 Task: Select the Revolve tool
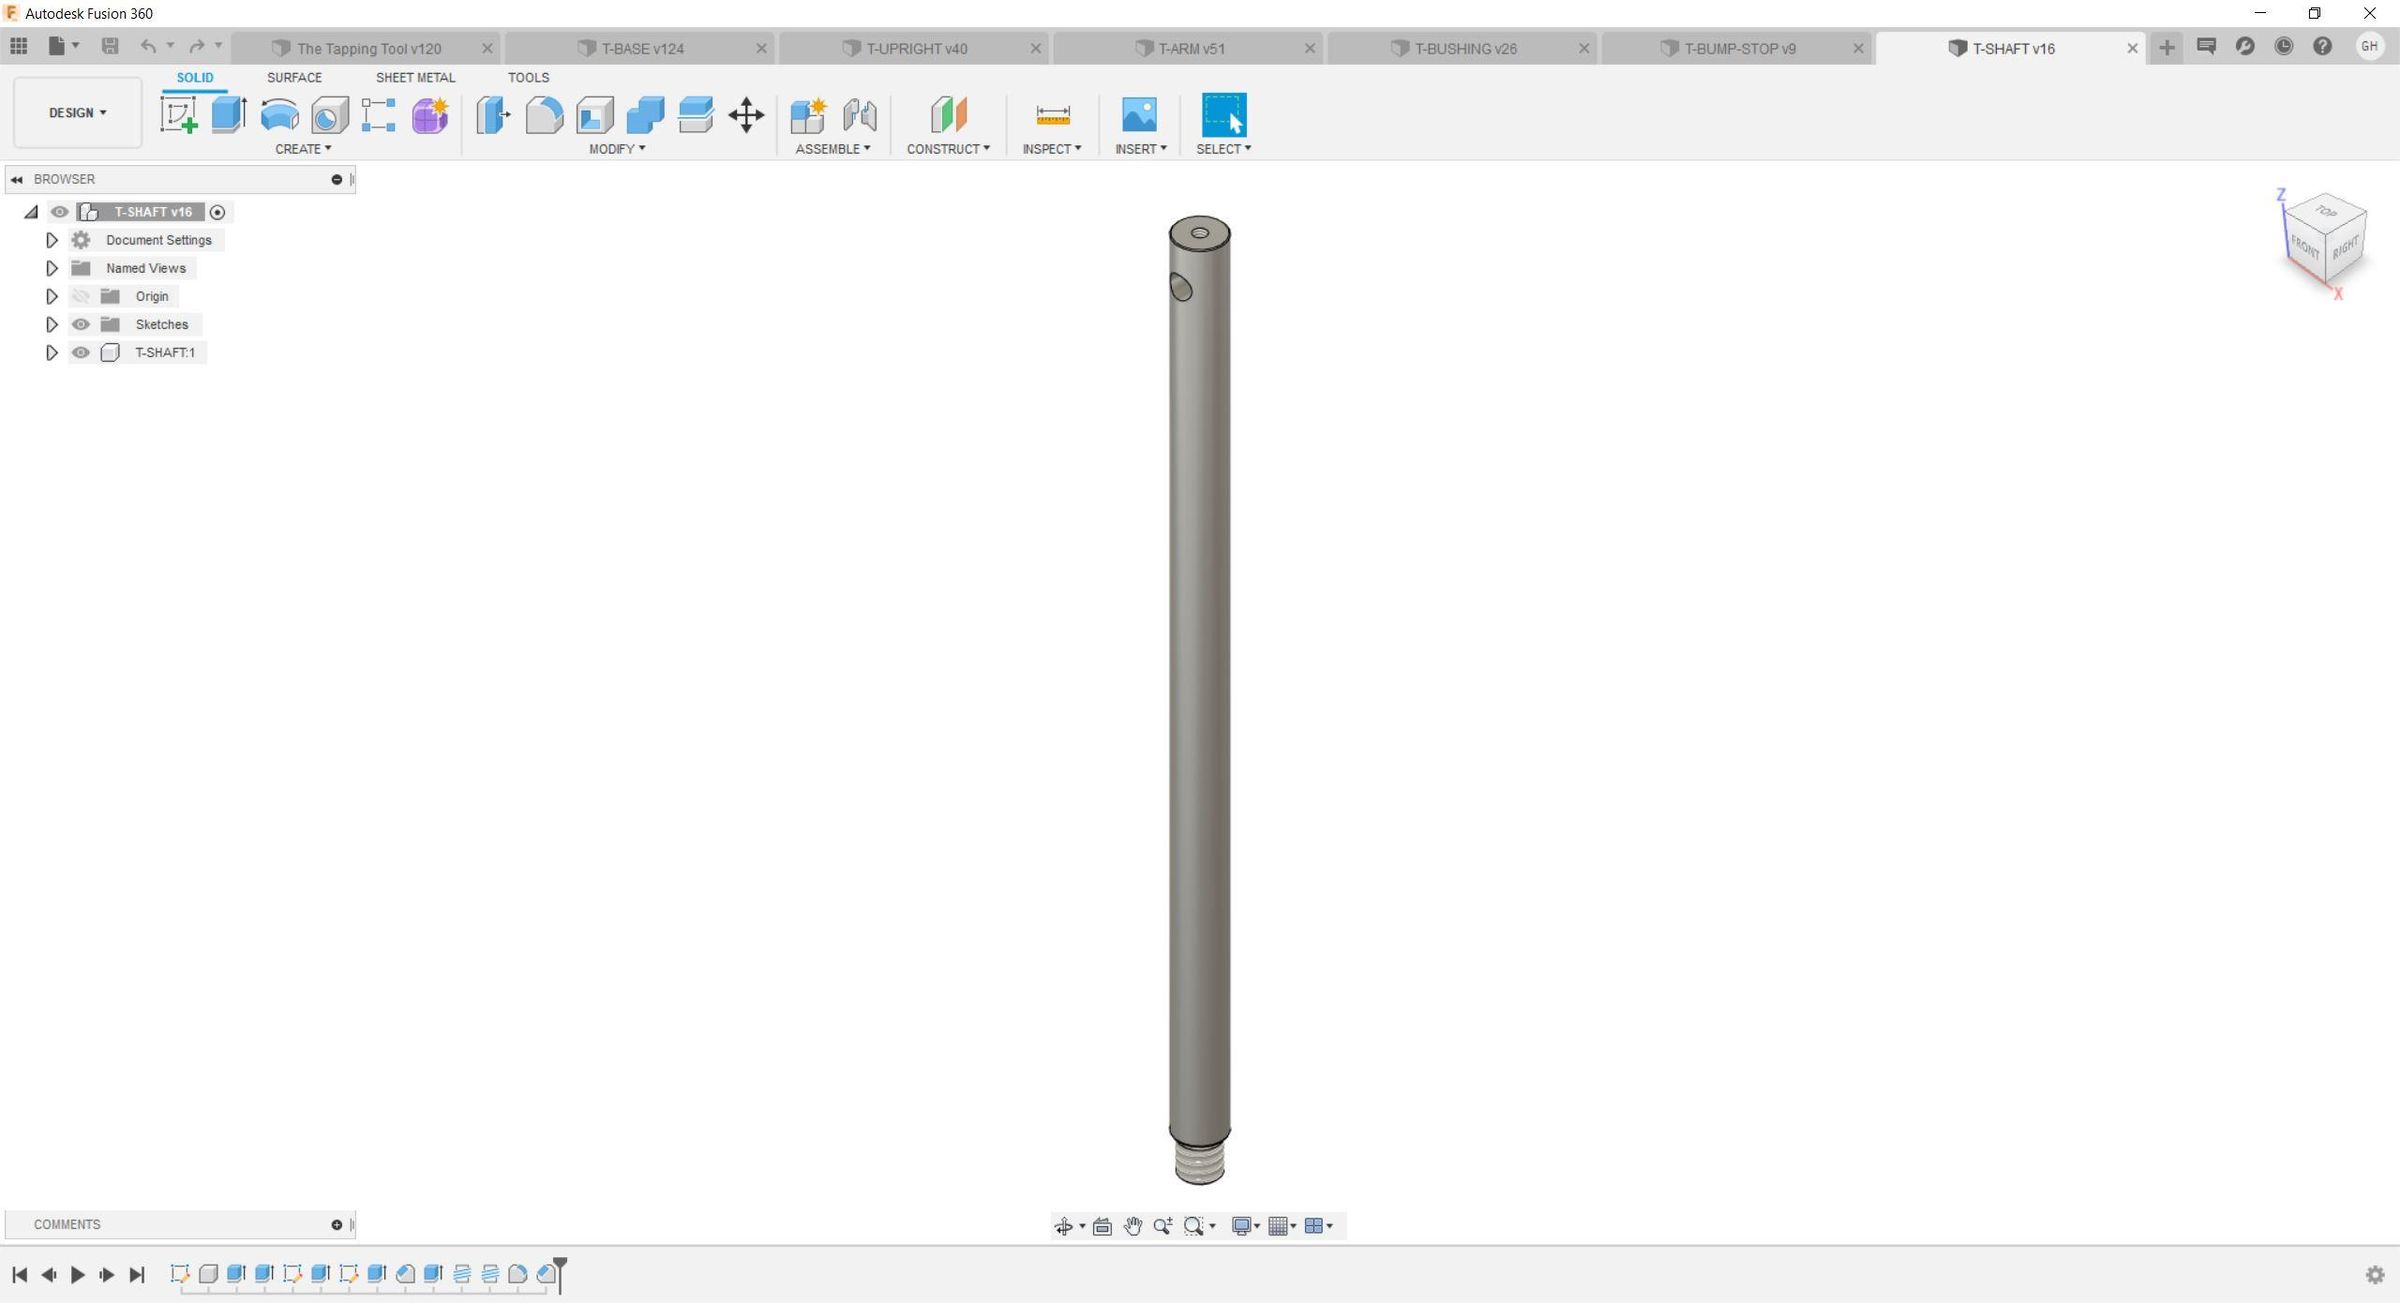tap(279, 115)
